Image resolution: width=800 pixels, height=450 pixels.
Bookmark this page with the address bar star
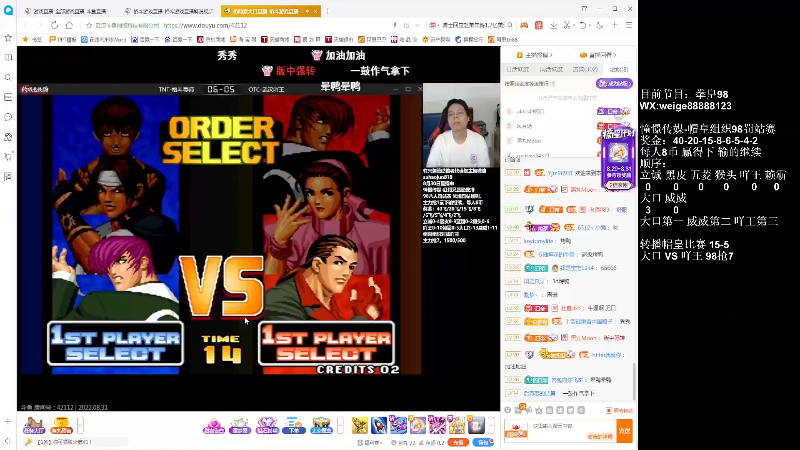(89, 25)
